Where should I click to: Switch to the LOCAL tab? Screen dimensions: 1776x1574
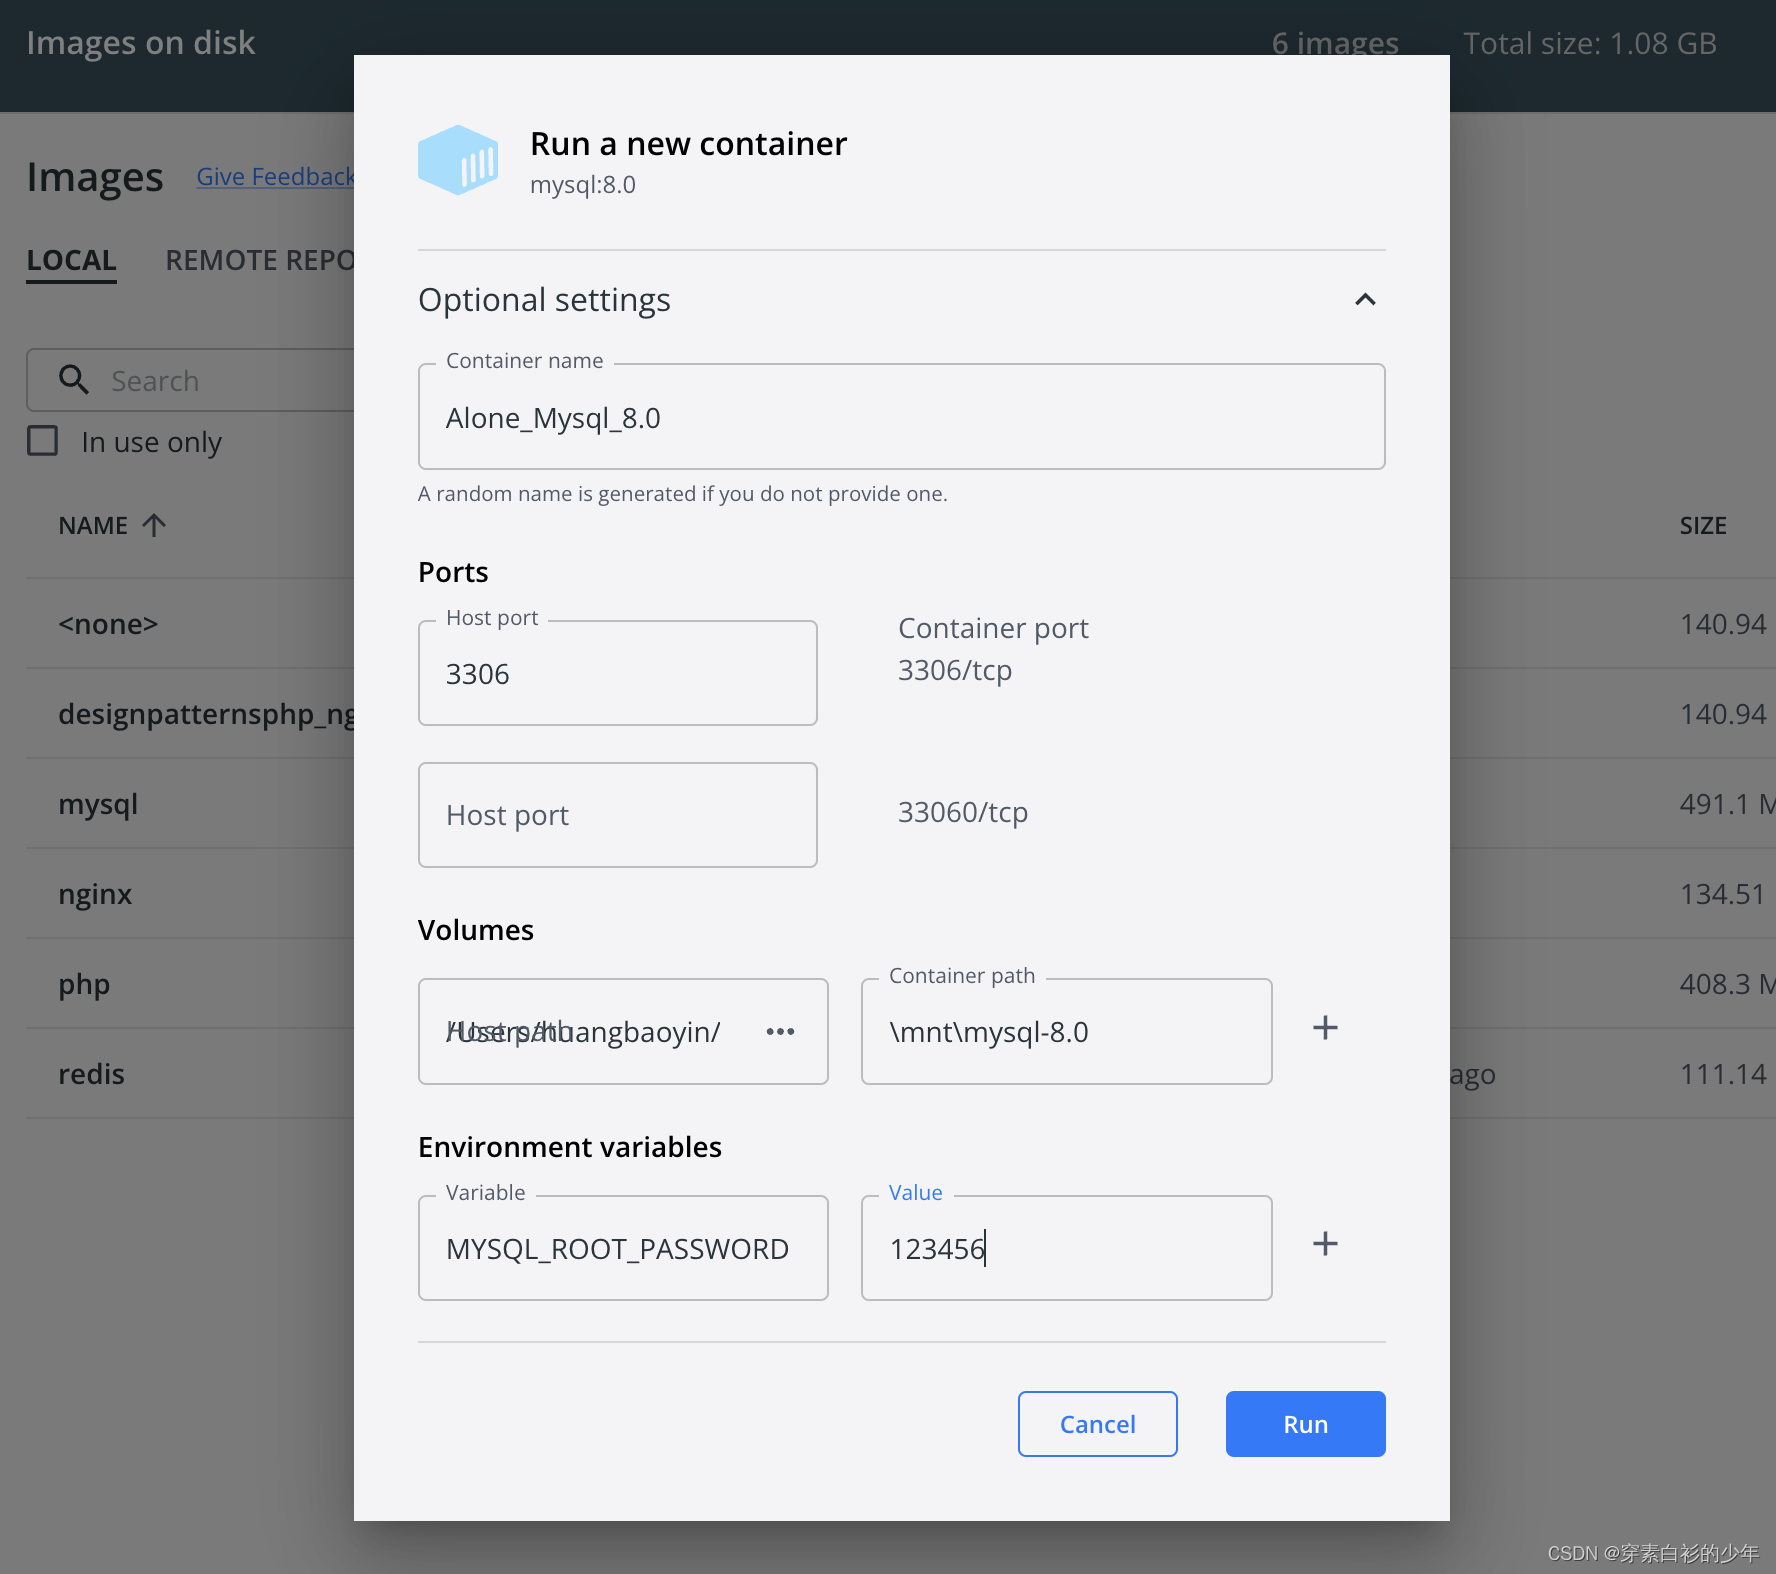pyautogui.click(x=71, y=259)
